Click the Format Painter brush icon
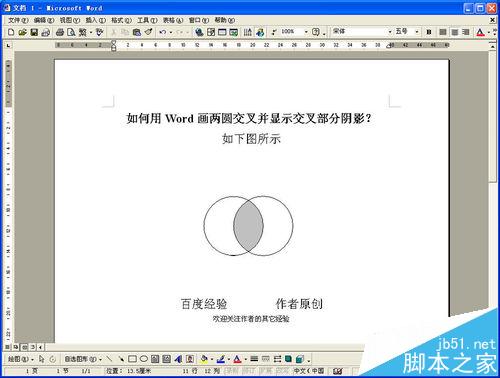This screenshot has width=500, height=378. coord(148,32)
